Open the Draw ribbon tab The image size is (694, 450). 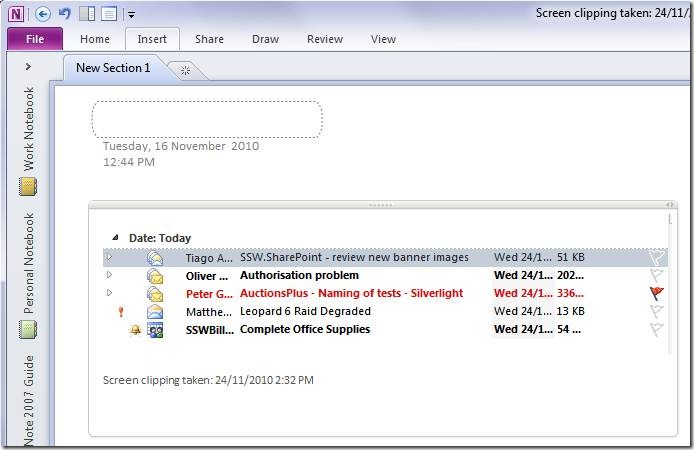265,39
